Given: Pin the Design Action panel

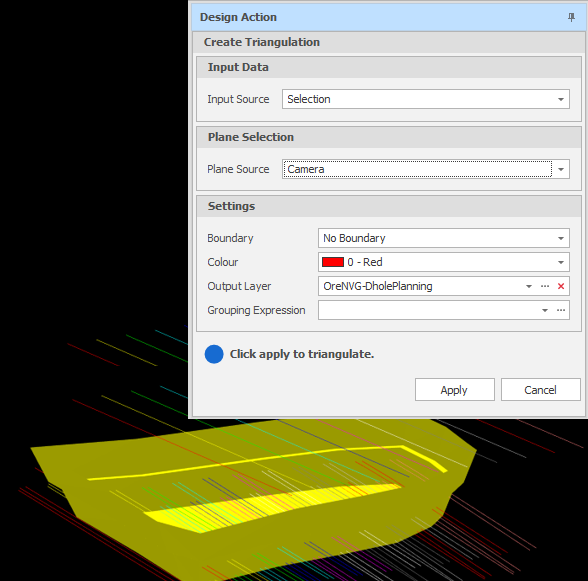Looking at the screenshot, I should (571, 17).
